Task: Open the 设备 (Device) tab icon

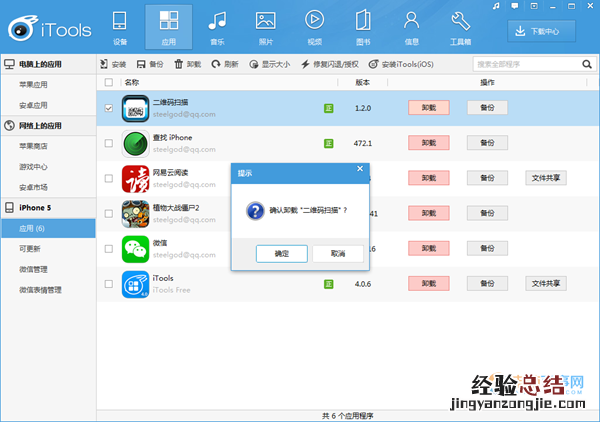Action: click(x=120, y=27)
